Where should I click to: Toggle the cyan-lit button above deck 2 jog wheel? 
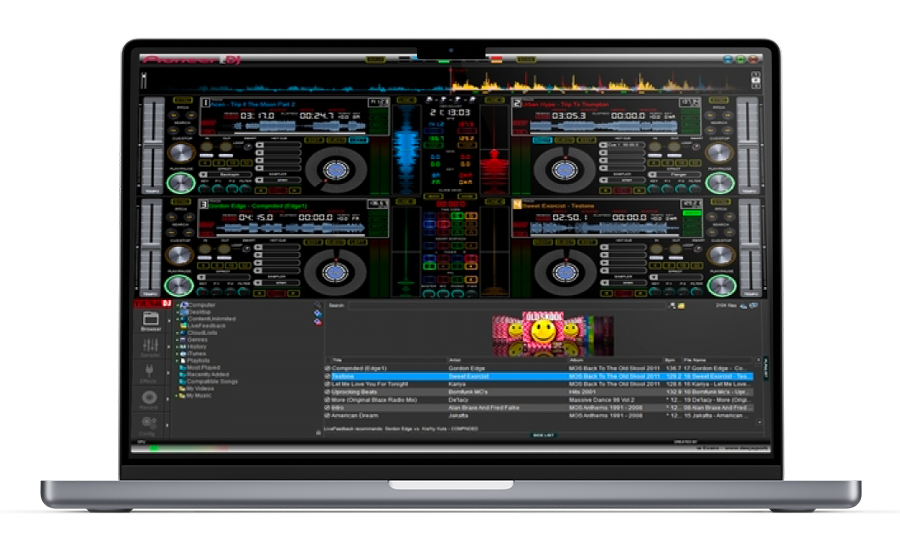(x=541, y=140)
